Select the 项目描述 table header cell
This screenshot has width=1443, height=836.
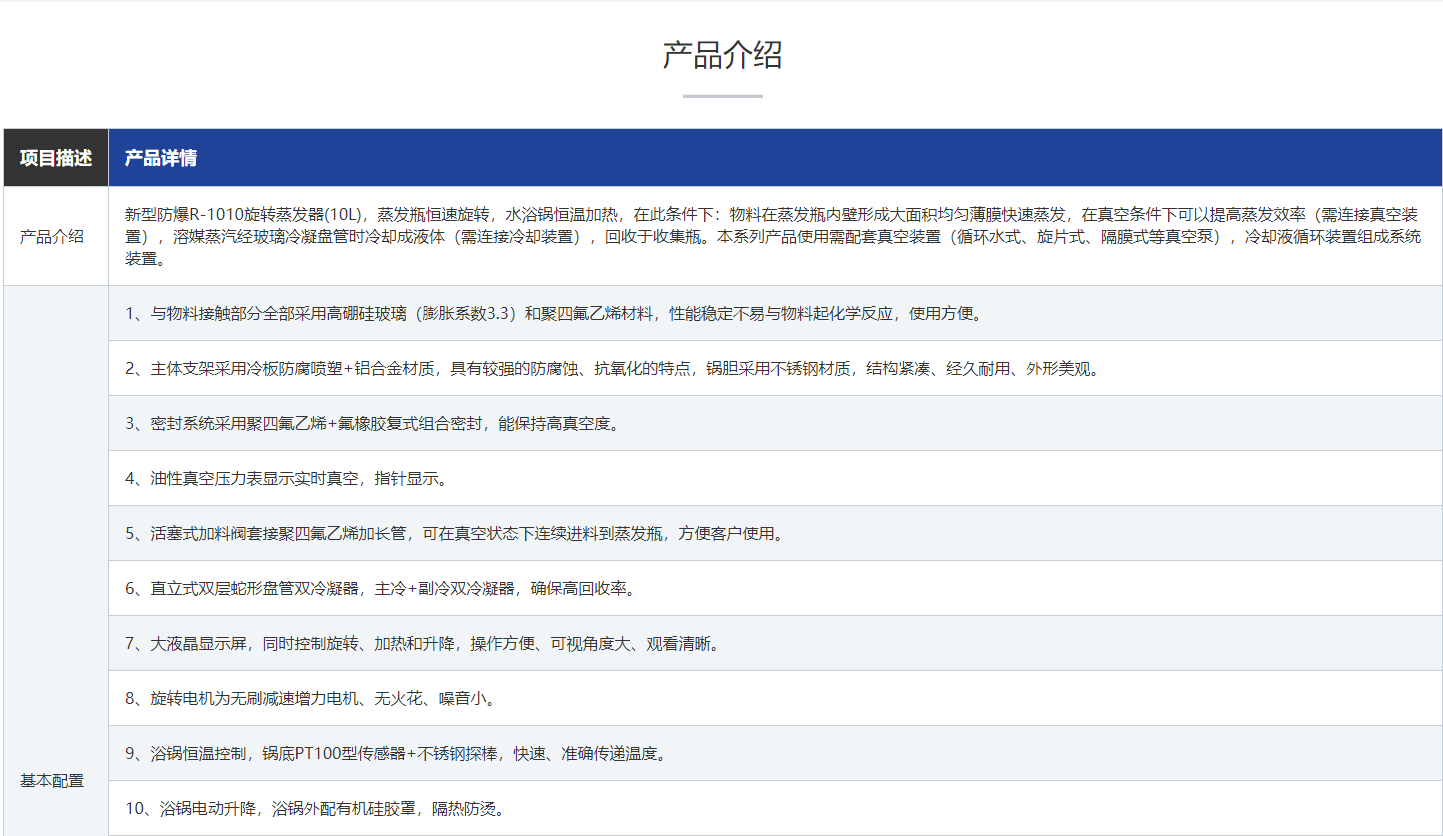(x=56, y=158)
